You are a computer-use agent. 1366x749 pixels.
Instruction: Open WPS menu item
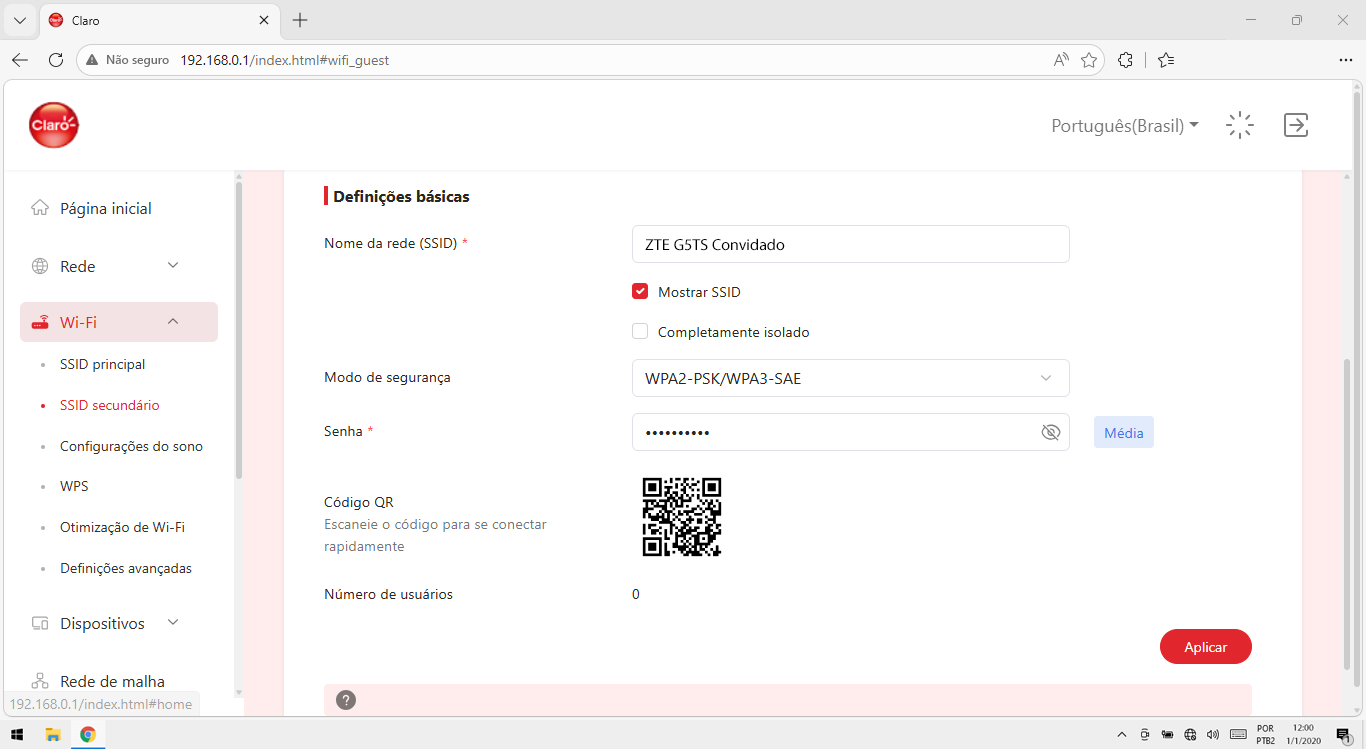click(x=74, y=486)
